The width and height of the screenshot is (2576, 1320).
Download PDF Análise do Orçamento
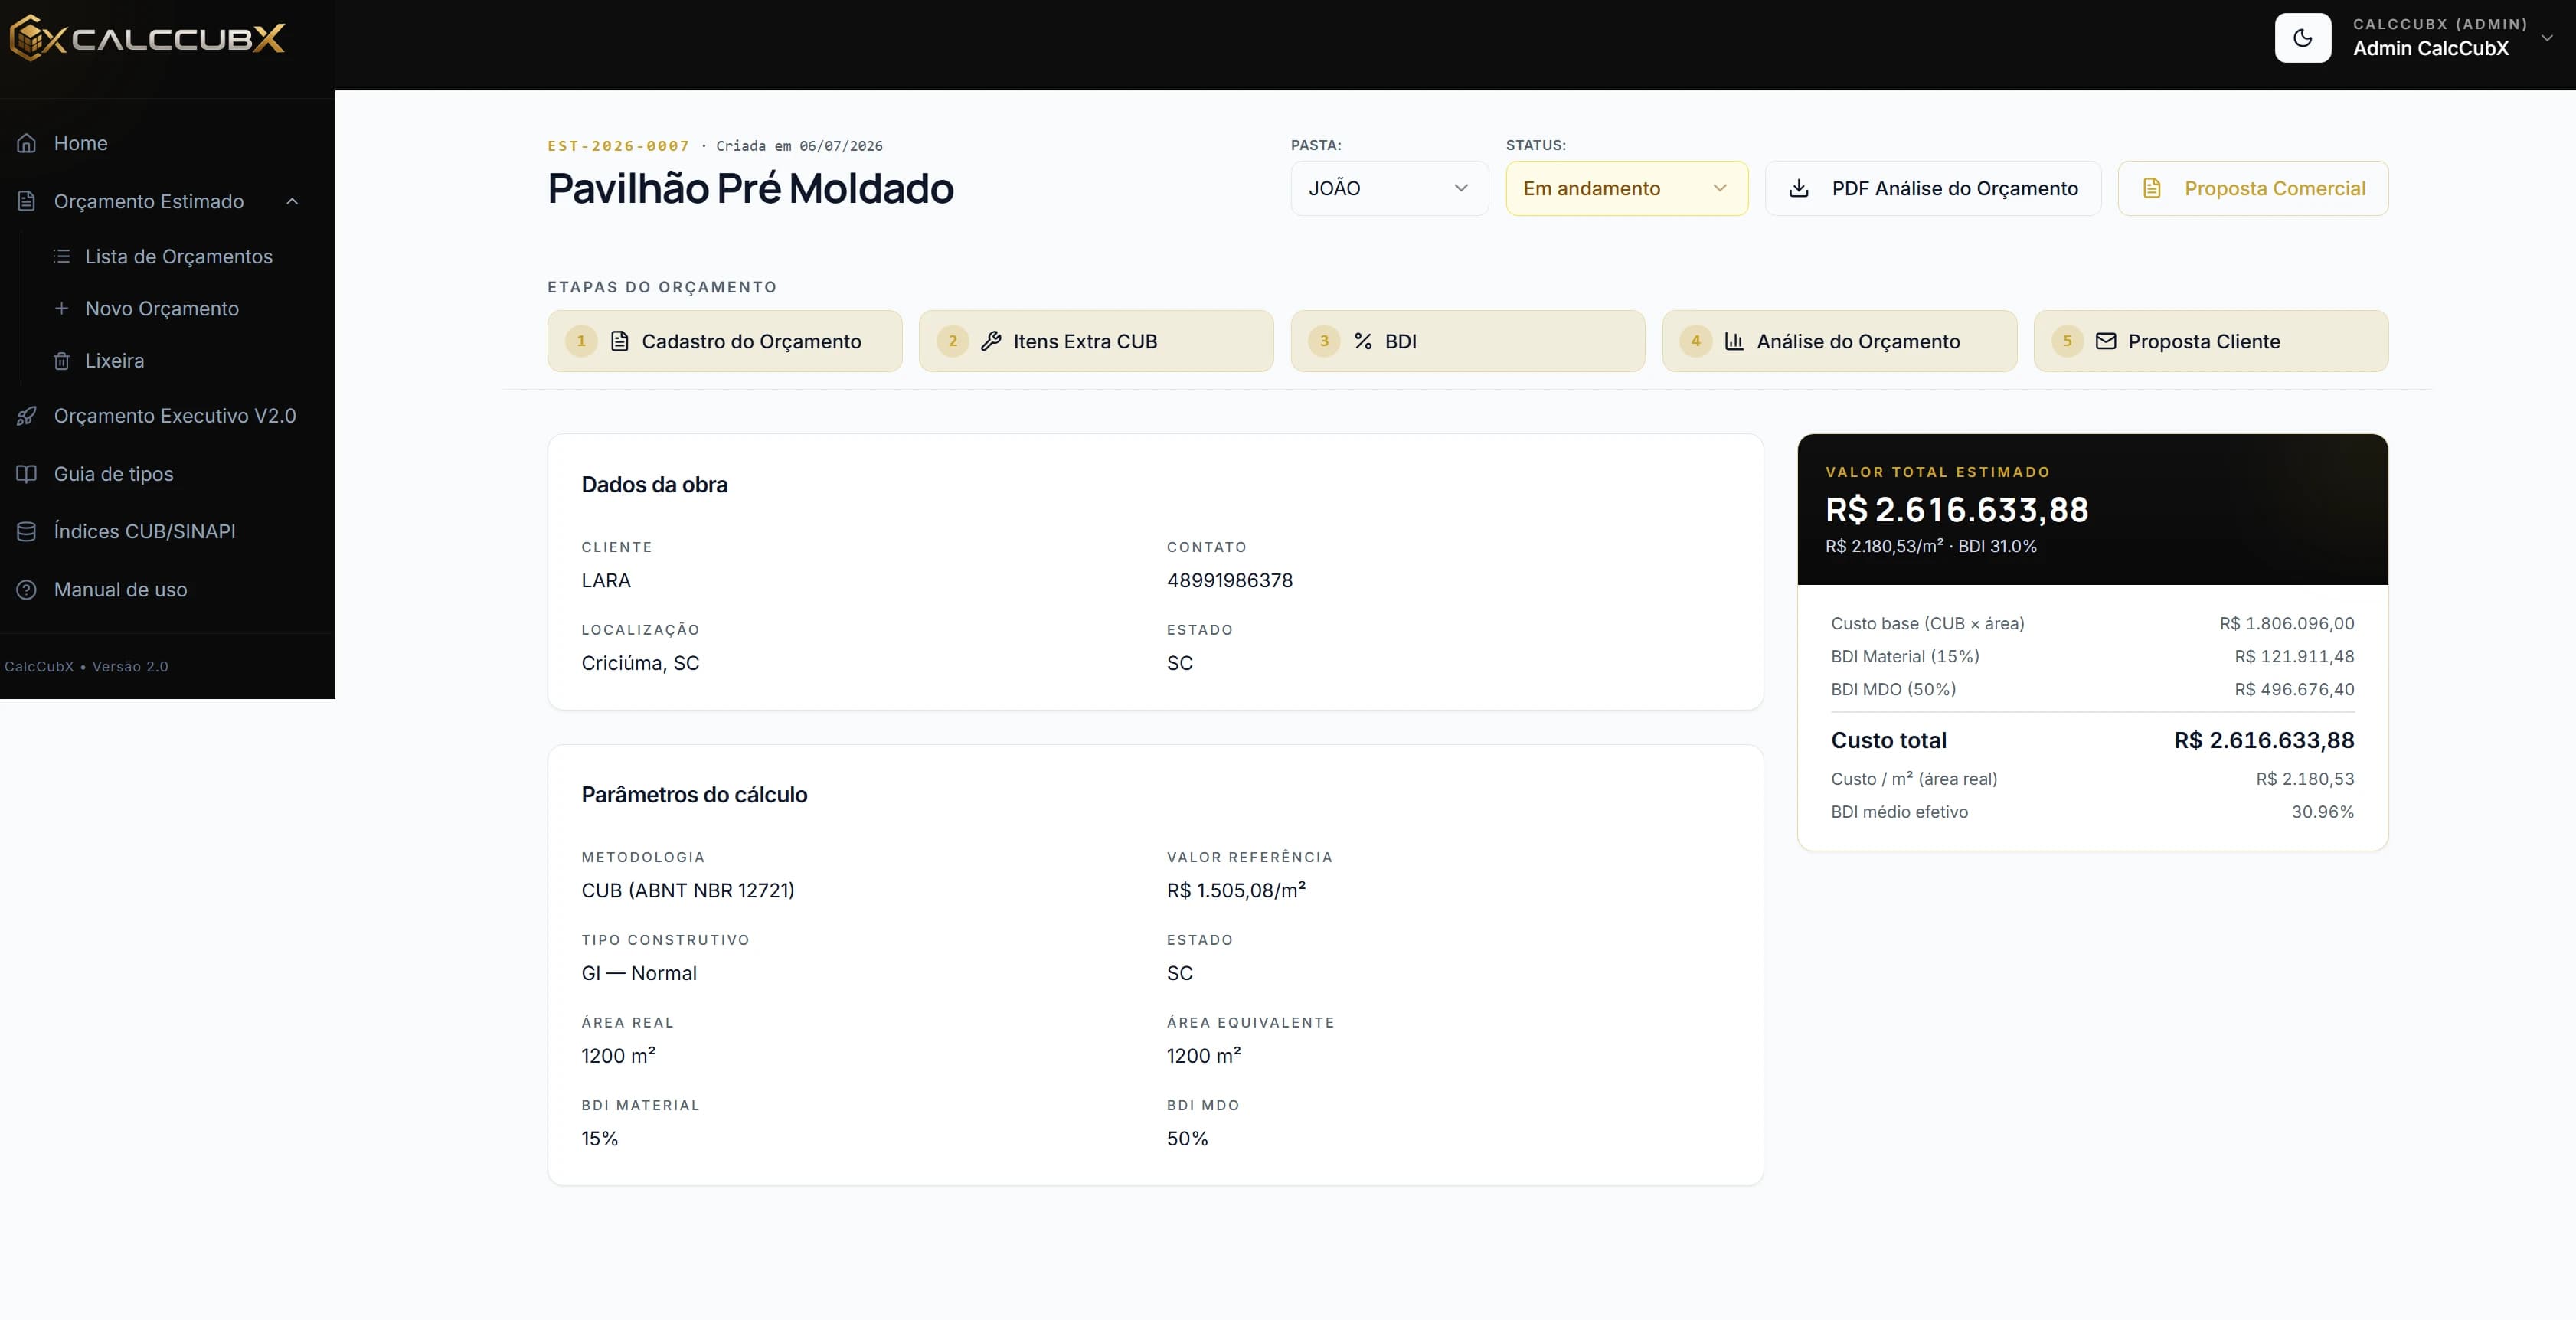pyautogui.click(x=1933, y=188)
